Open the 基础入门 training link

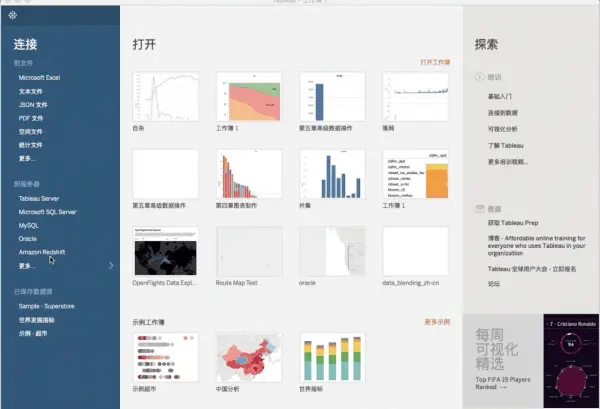coord(500,96)
